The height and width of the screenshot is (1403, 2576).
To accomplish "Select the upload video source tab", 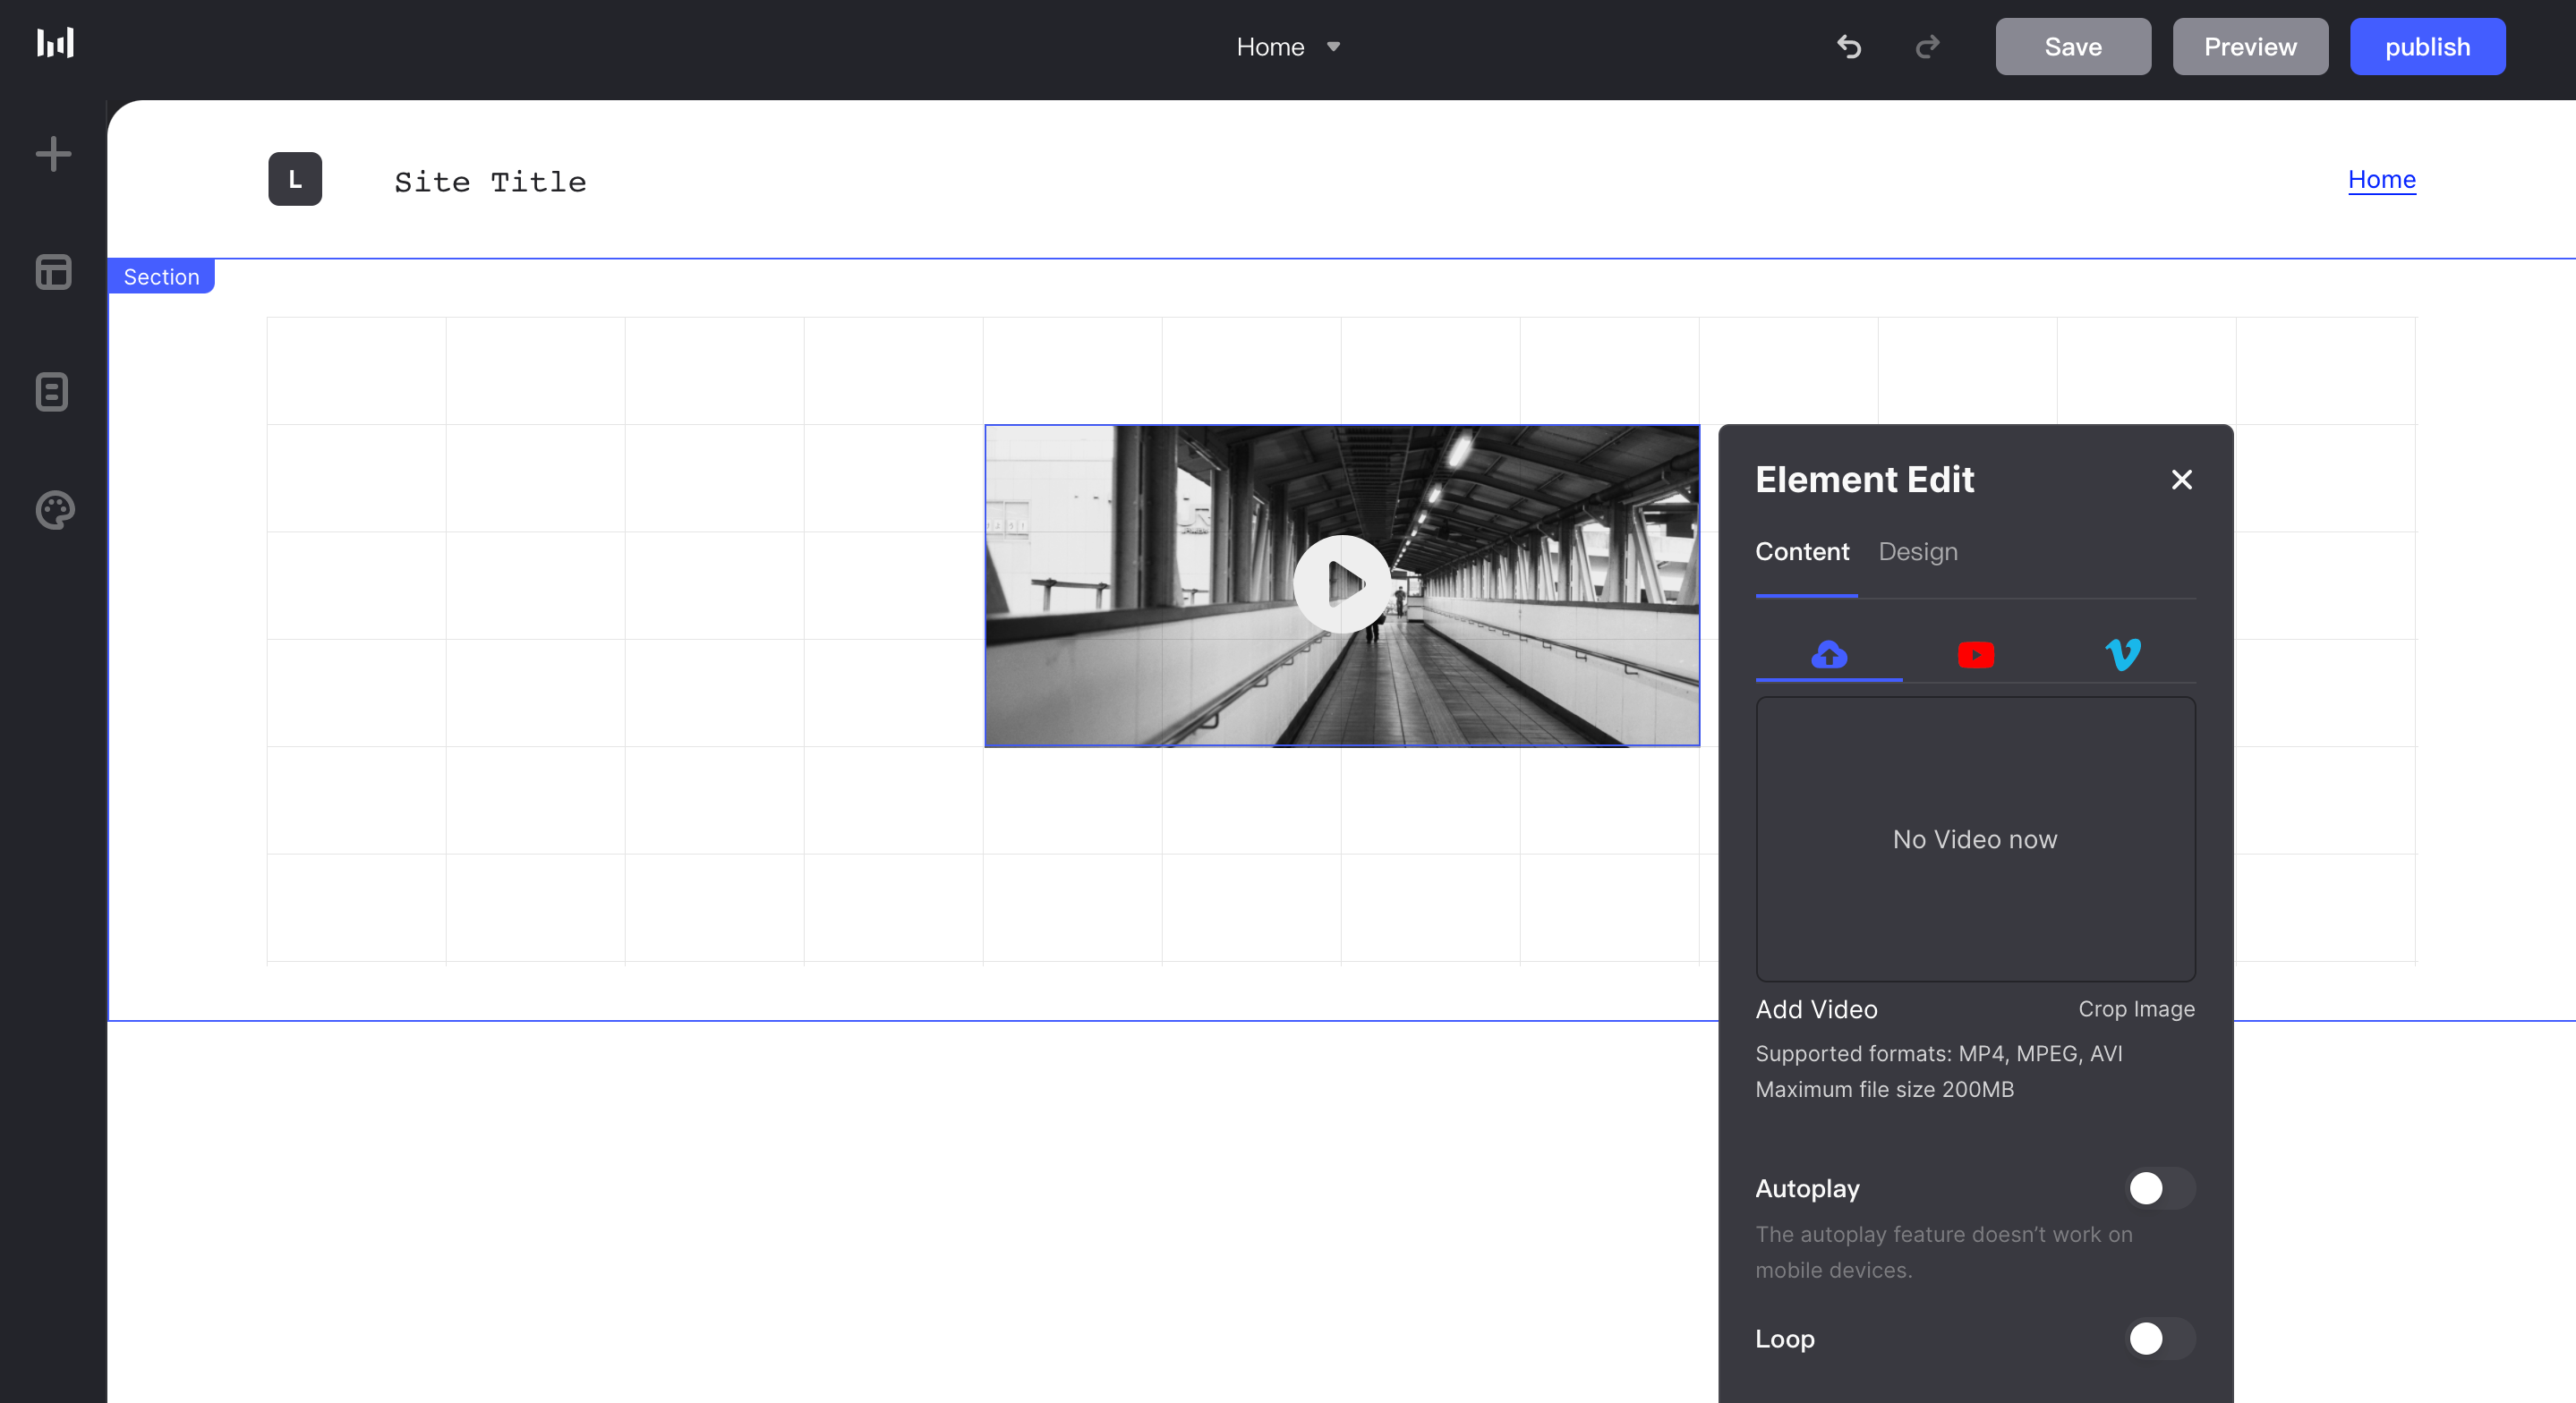I will (1829, 655).
